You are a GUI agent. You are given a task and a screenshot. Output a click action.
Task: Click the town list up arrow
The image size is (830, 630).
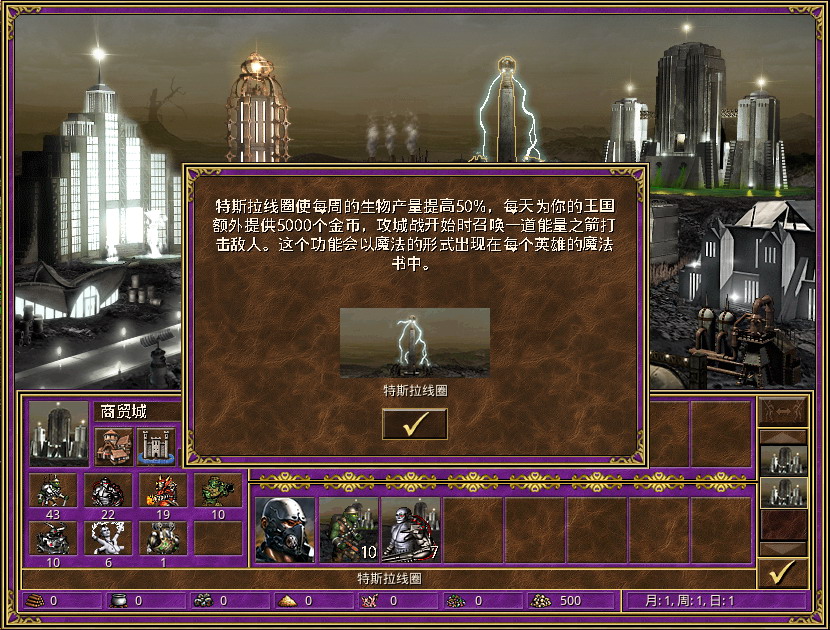pyautogui.click(x=783, y=437)
